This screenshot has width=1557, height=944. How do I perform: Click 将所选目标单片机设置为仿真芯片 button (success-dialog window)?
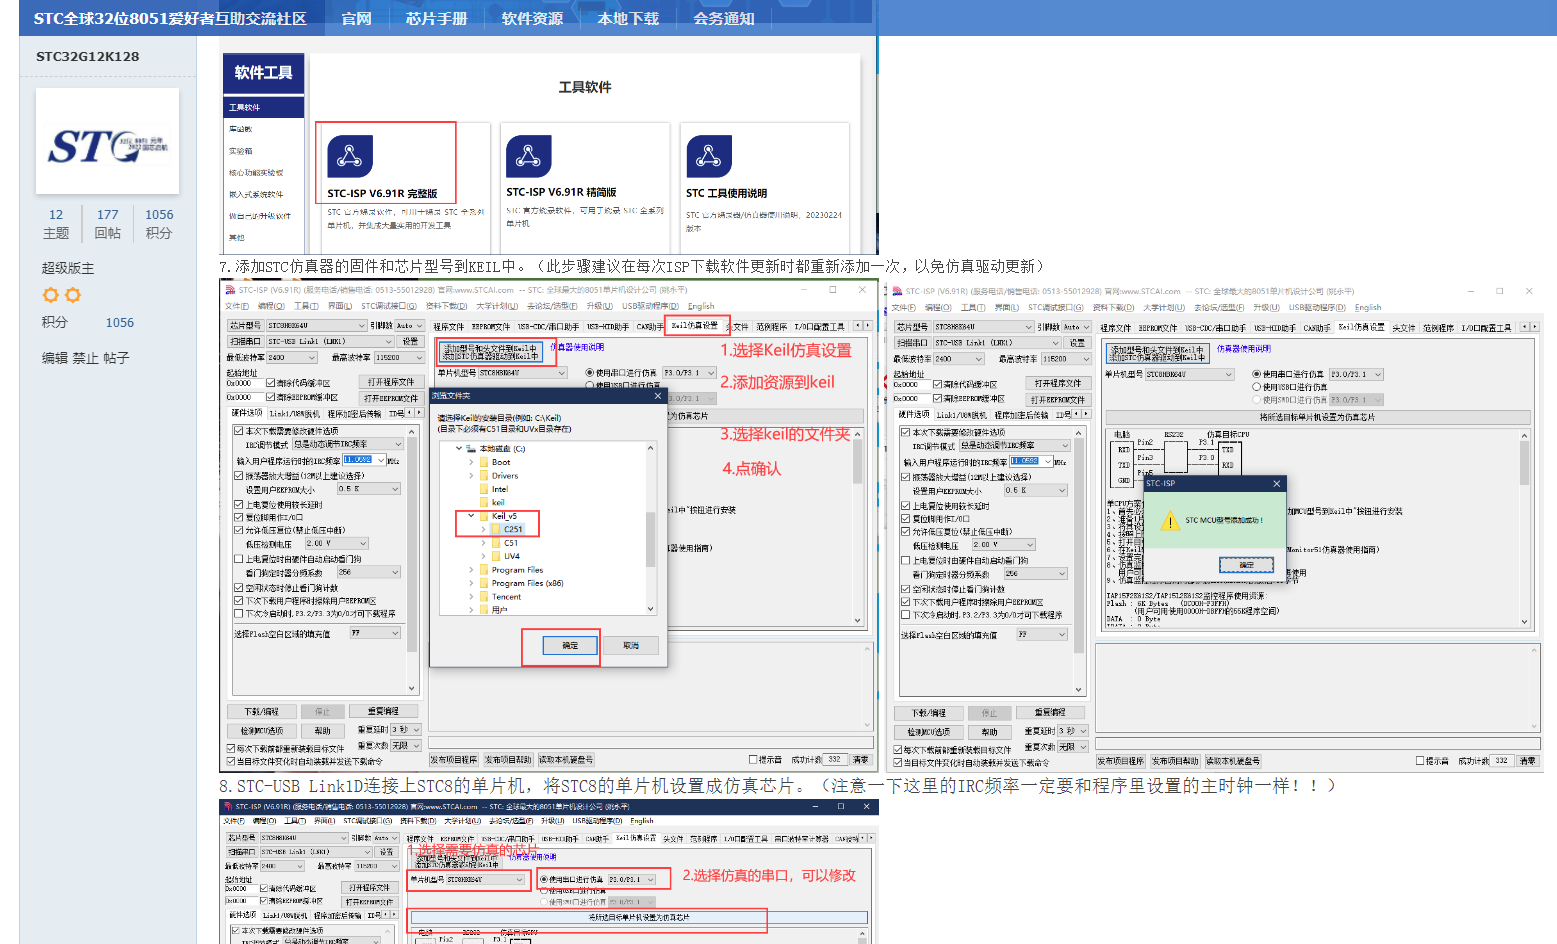(1317, 417)
